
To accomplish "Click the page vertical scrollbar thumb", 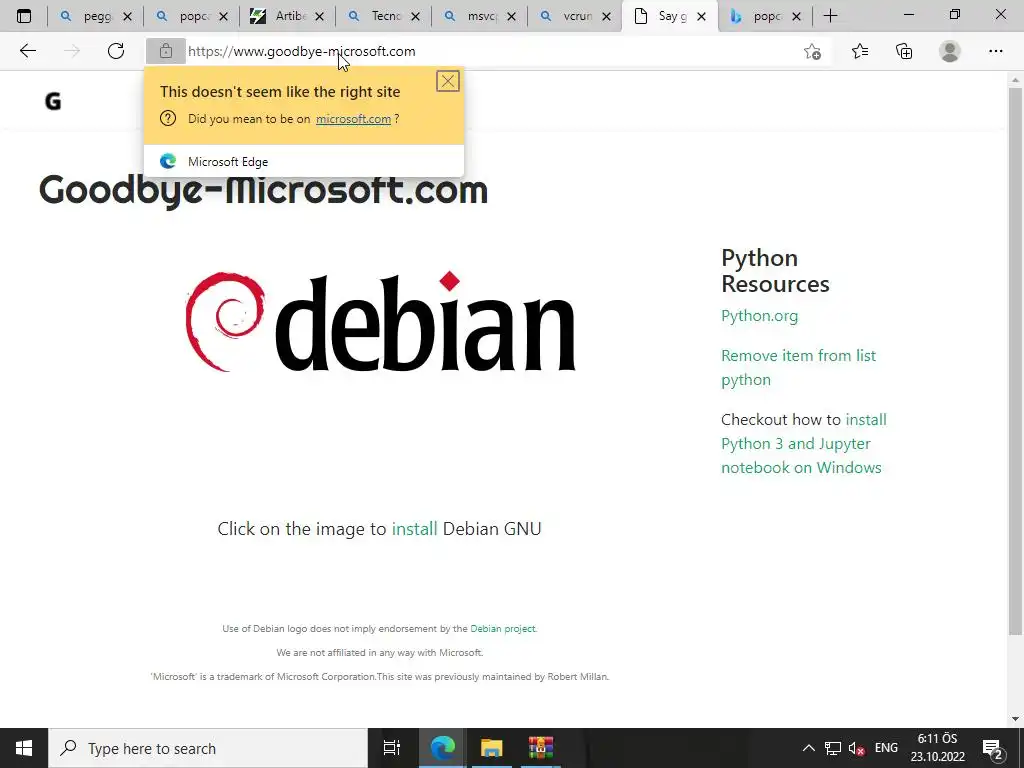I will [1015, 360].
